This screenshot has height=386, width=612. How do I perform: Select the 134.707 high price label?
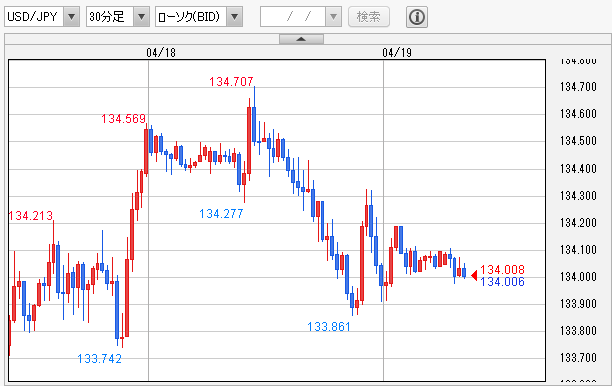click(x=231, y=82)
